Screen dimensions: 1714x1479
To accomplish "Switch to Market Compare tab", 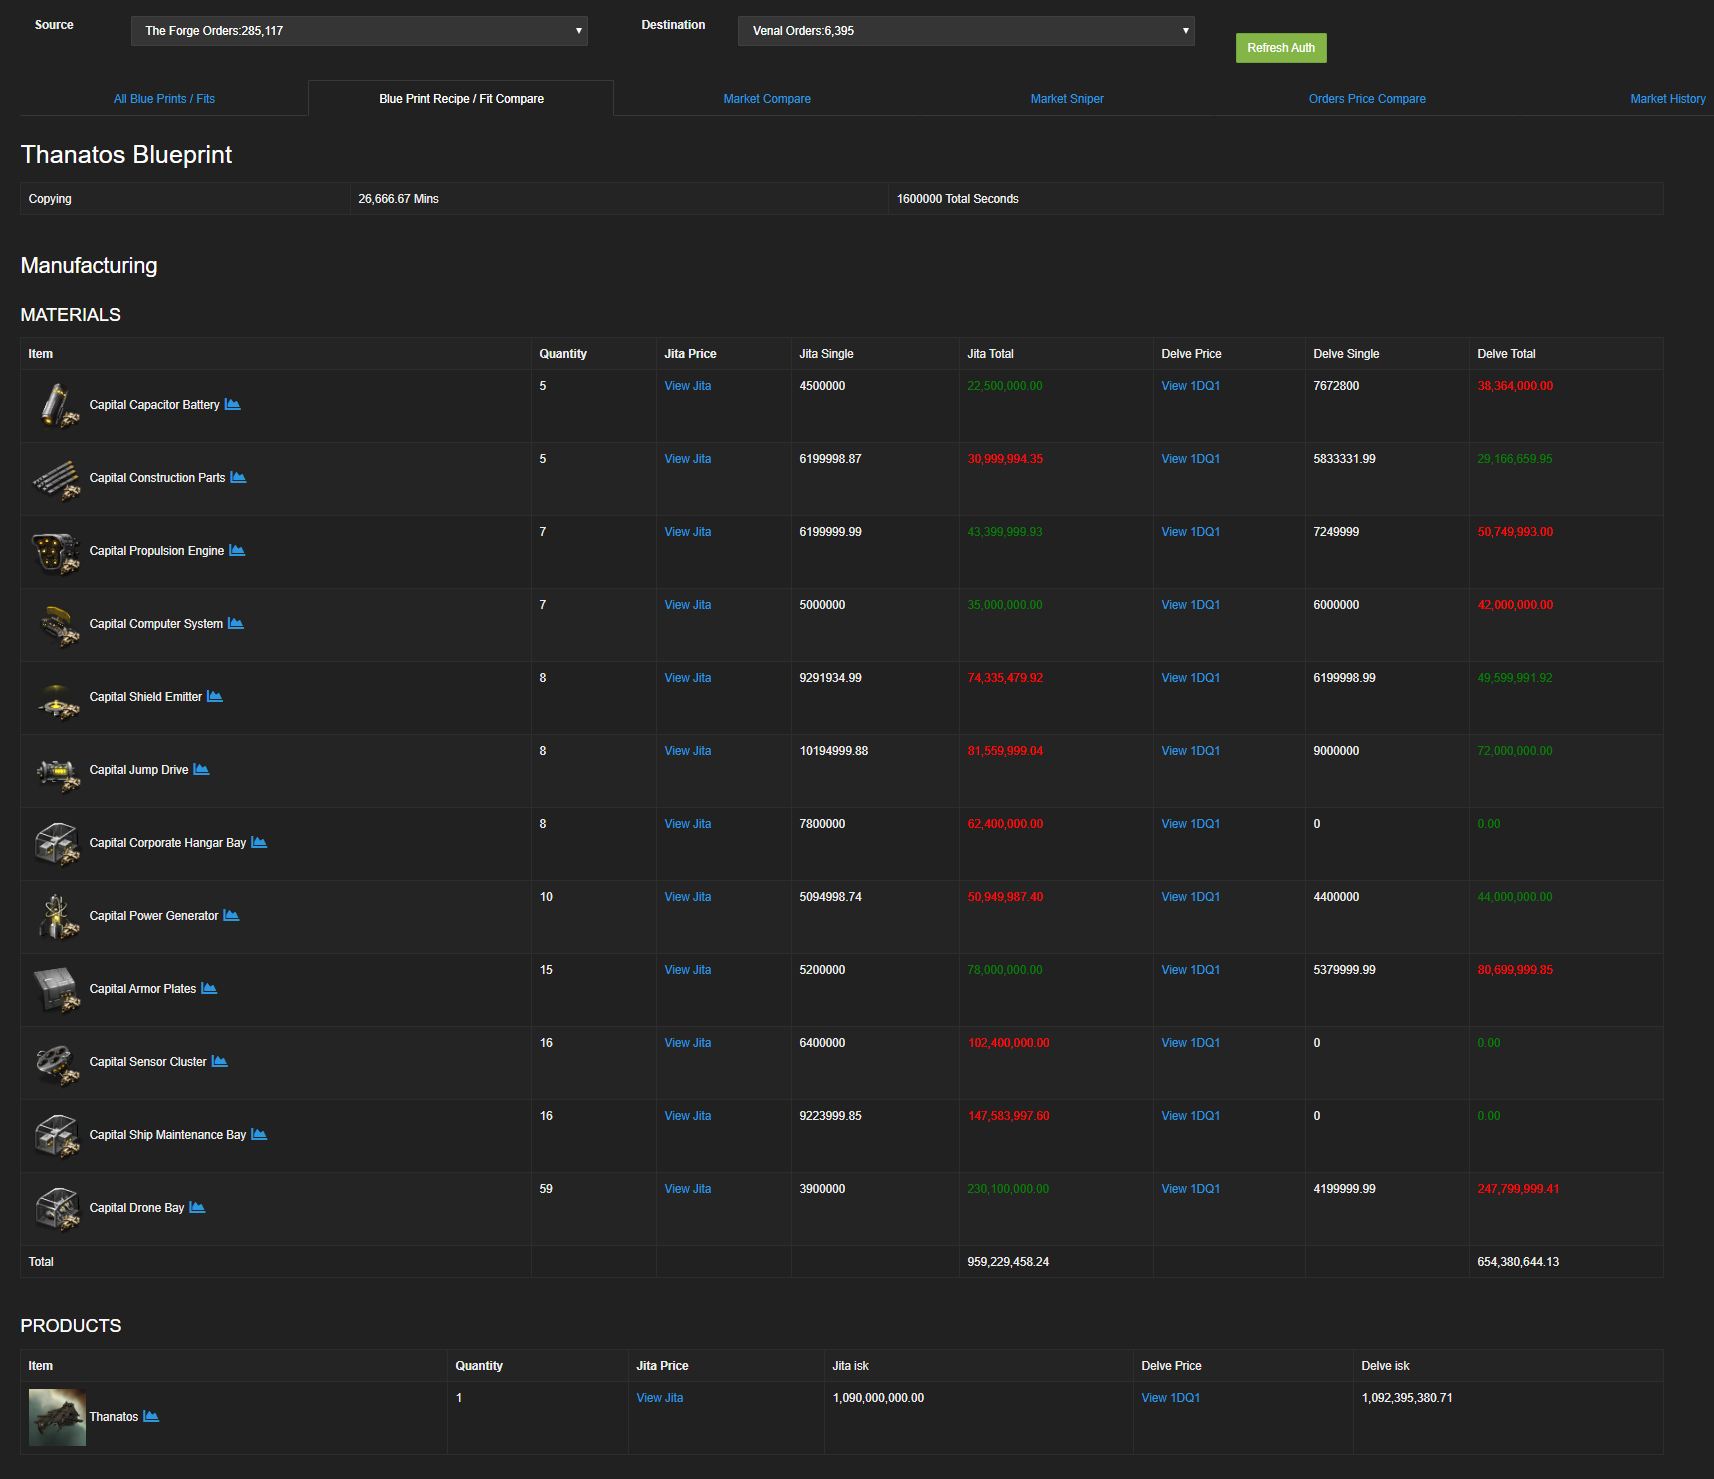I will 767,99.
